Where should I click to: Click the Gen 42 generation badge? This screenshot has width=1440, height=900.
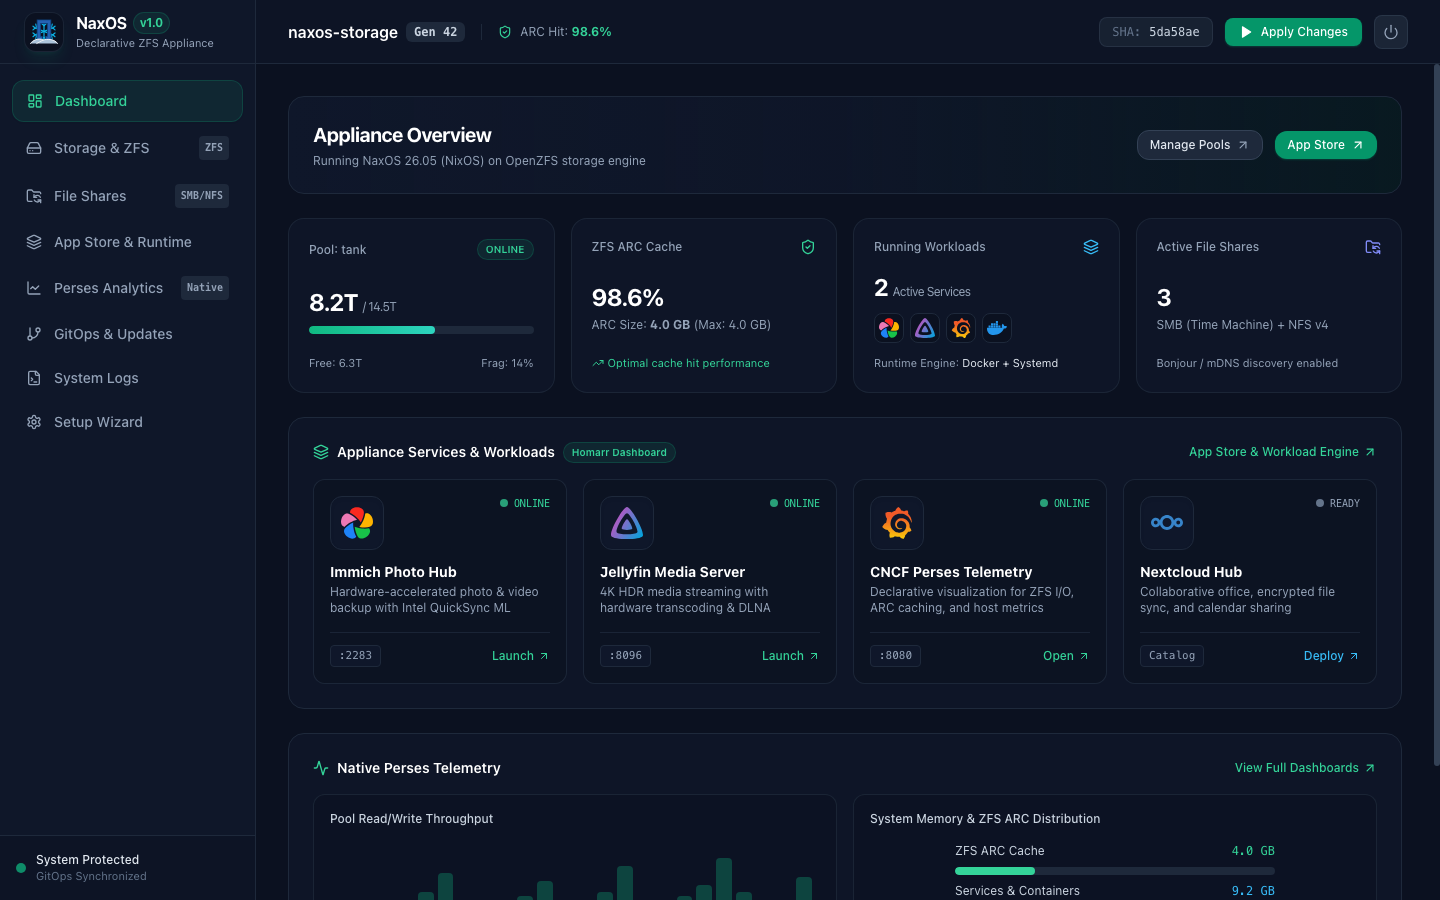436,32
